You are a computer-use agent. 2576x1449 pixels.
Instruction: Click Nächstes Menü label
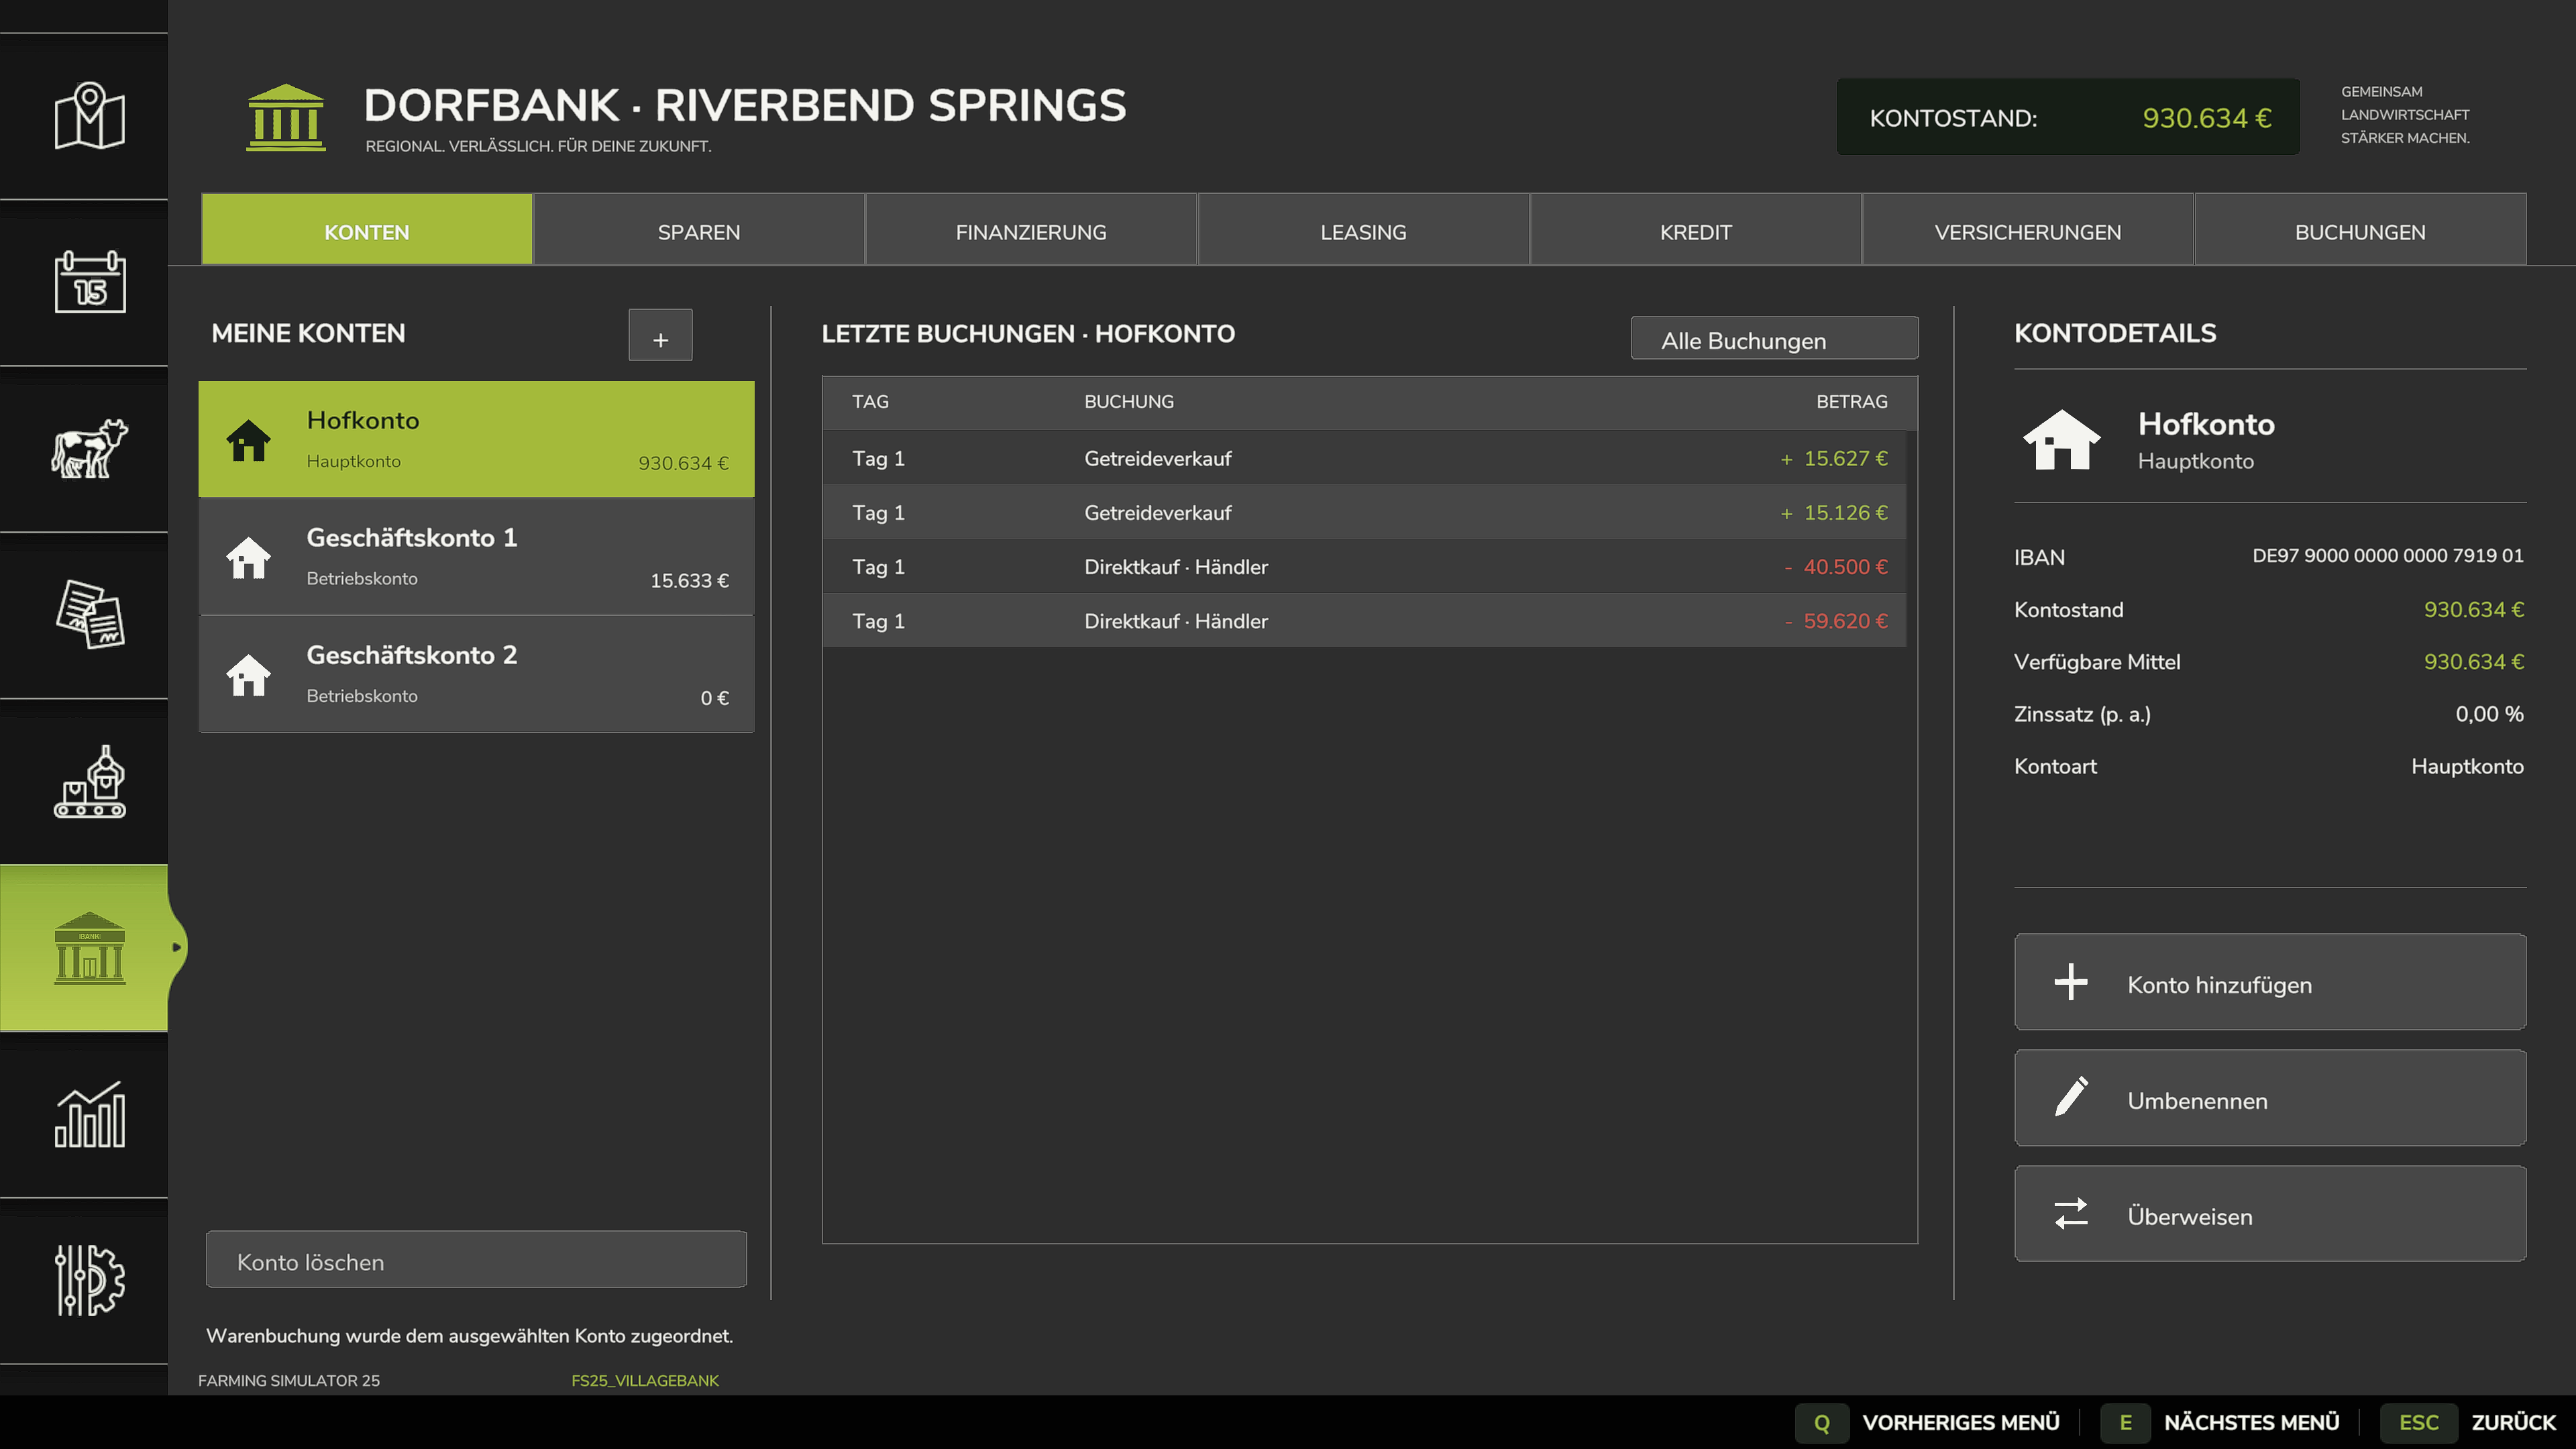2251,1422
